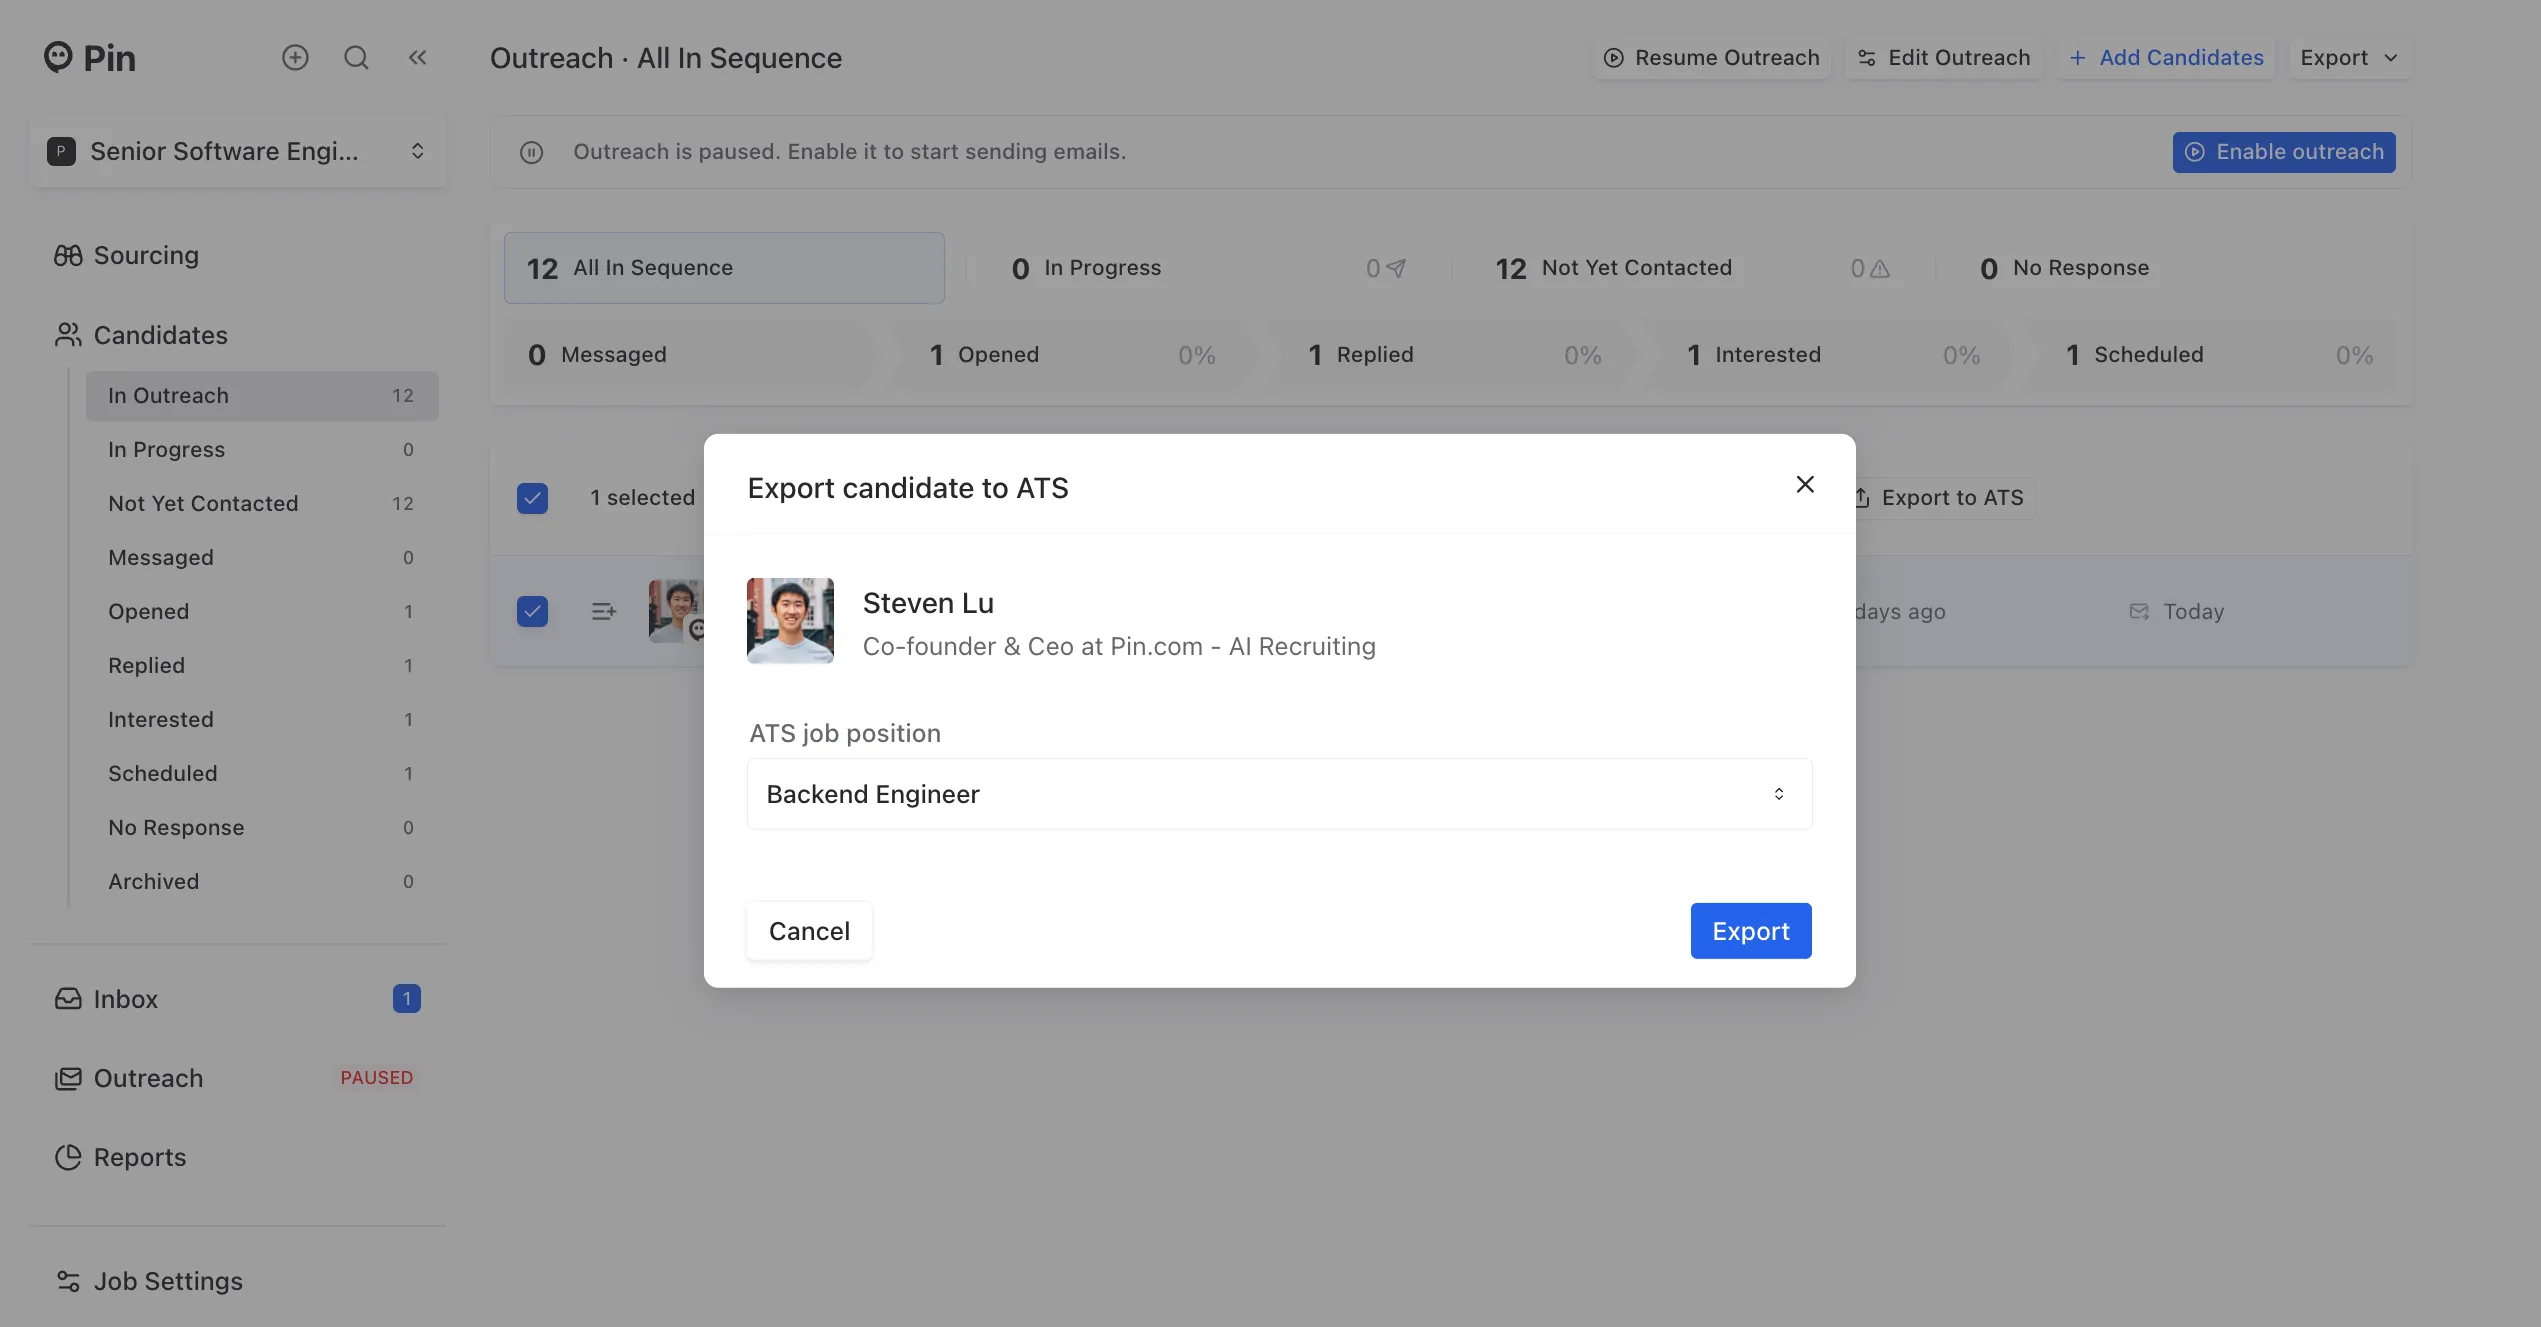Open the Export dropdown in header
Image resolution: width=2541 pixels, height=1327 pixels.
(2349, 58)
